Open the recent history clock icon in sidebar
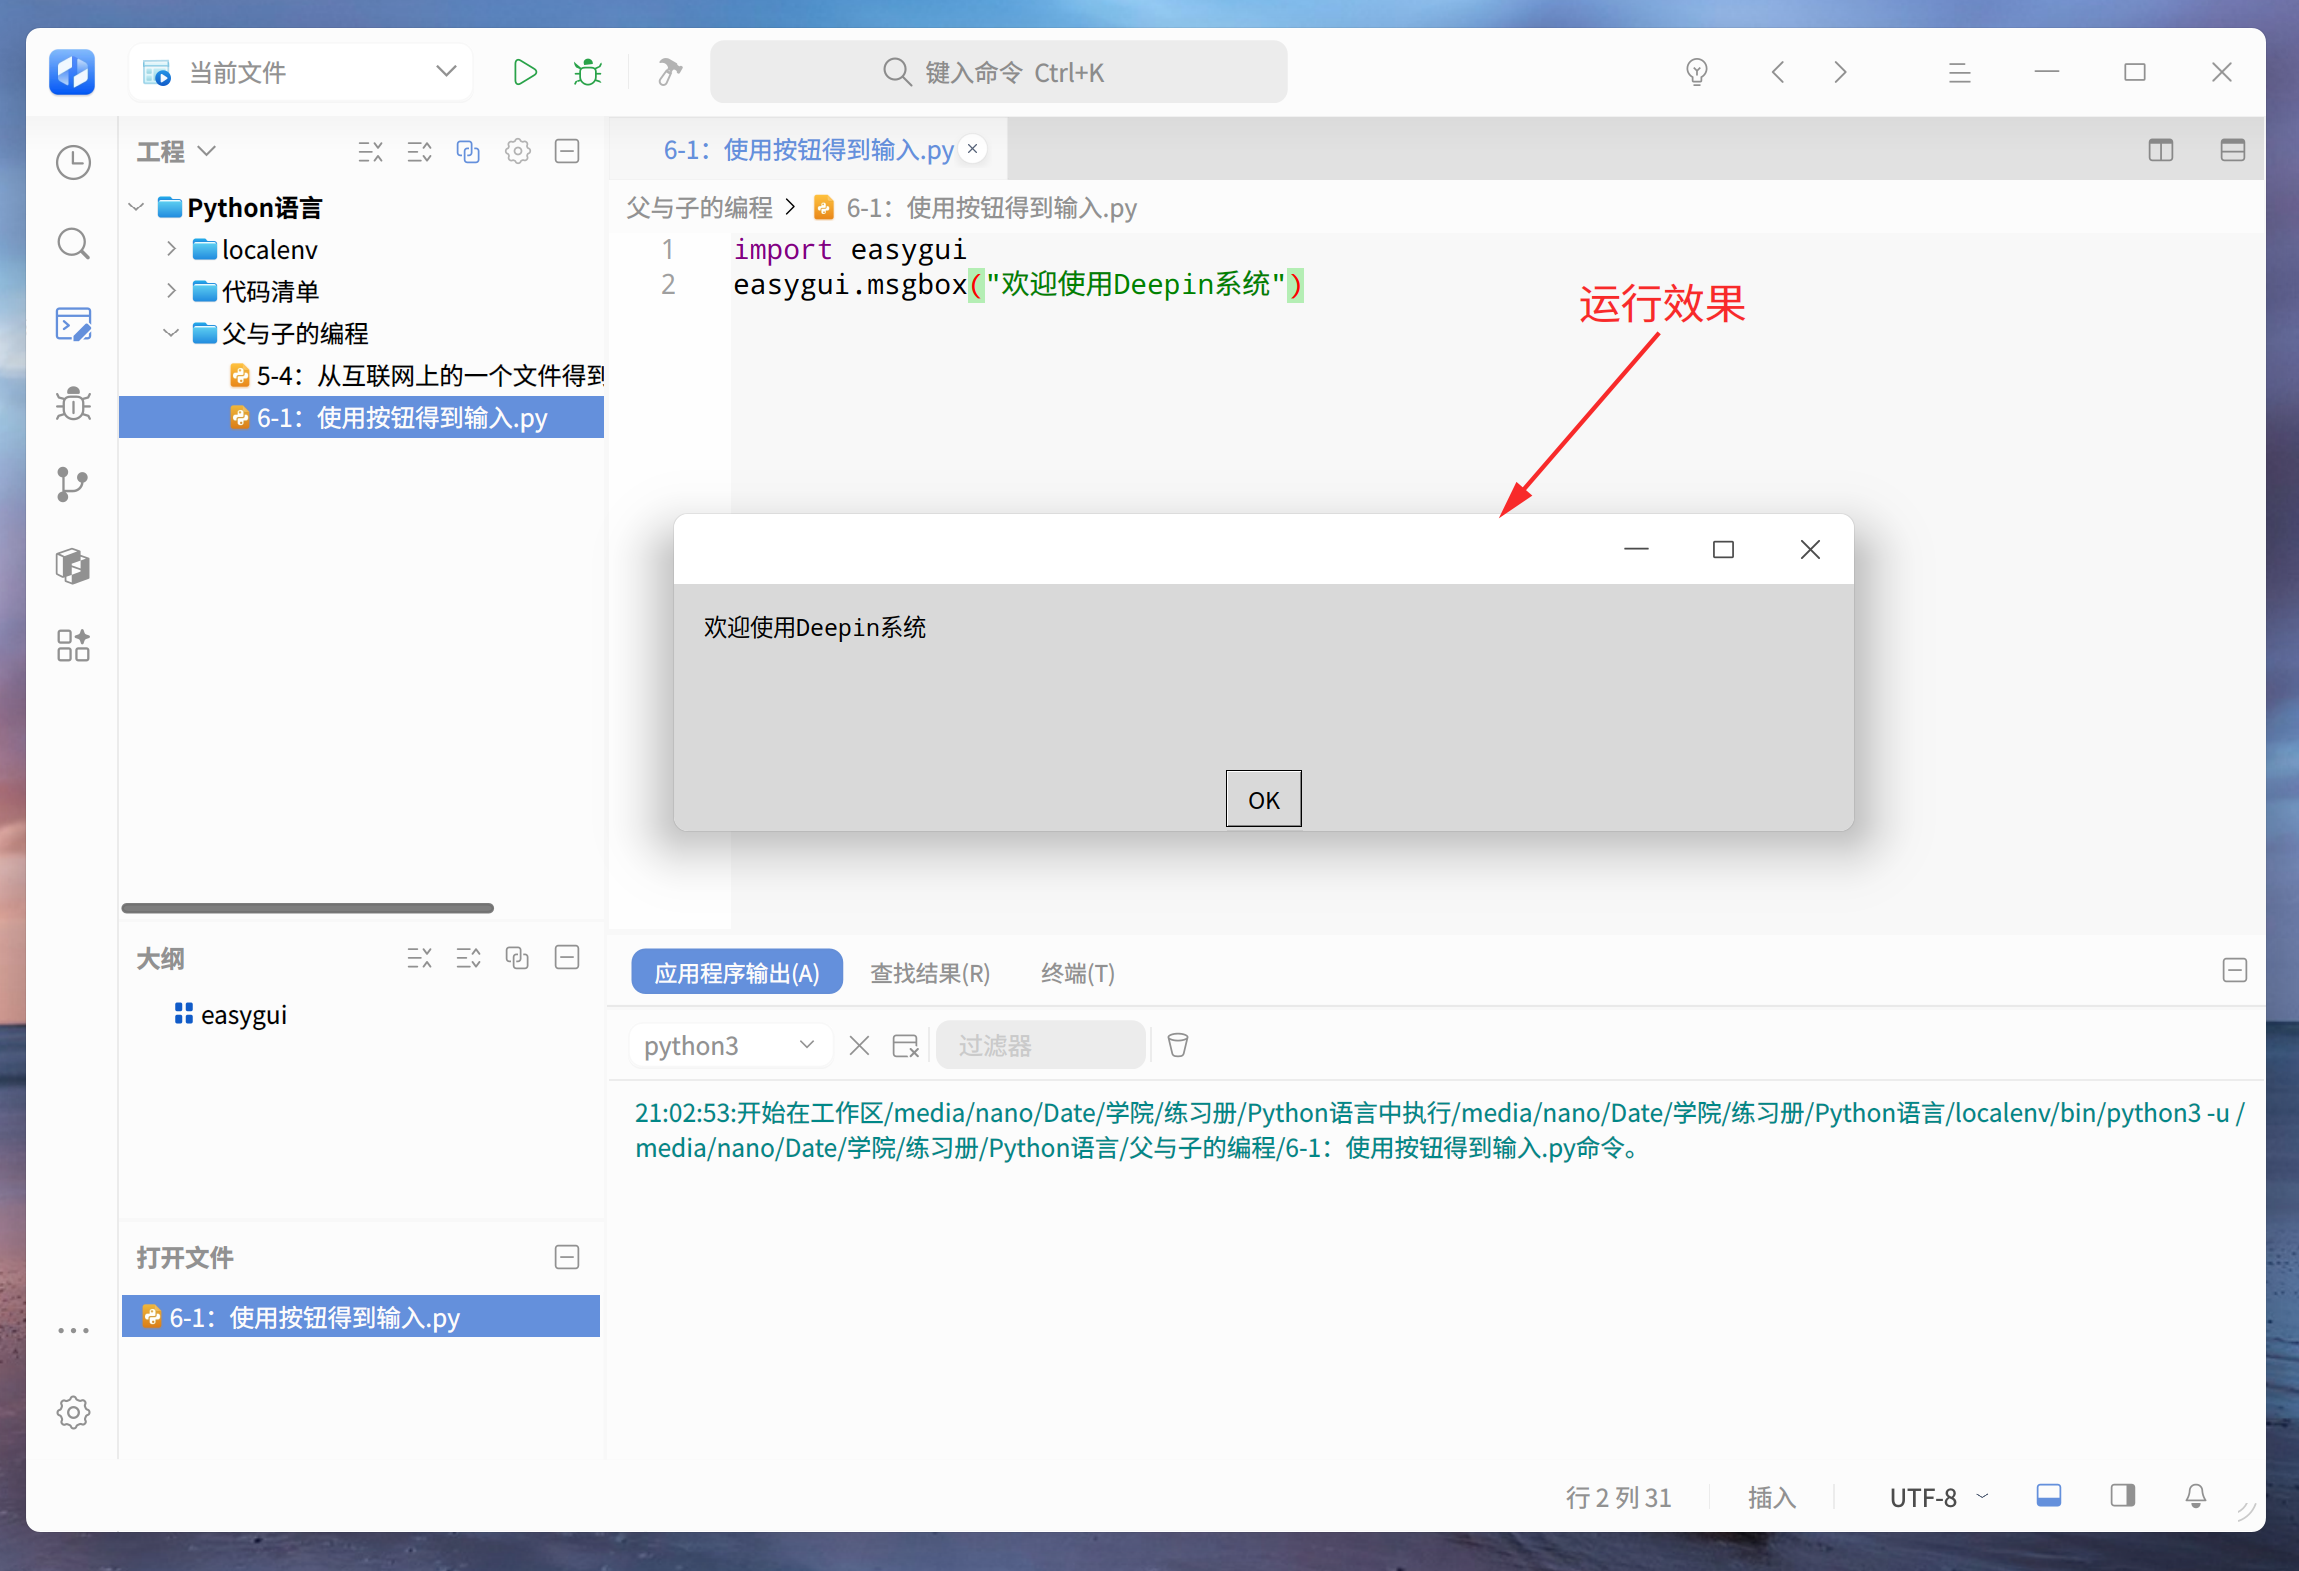 click(73, 162)
